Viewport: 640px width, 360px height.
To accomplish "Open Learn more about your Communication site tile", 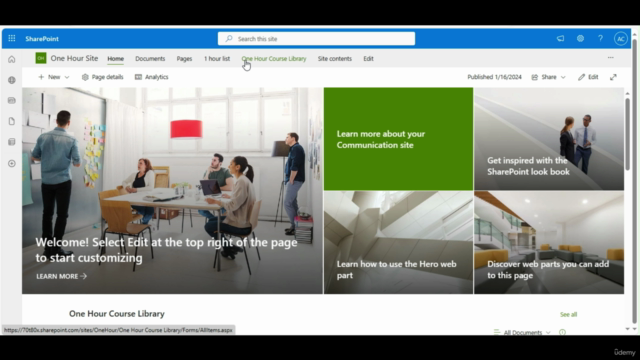I will 398,139.
